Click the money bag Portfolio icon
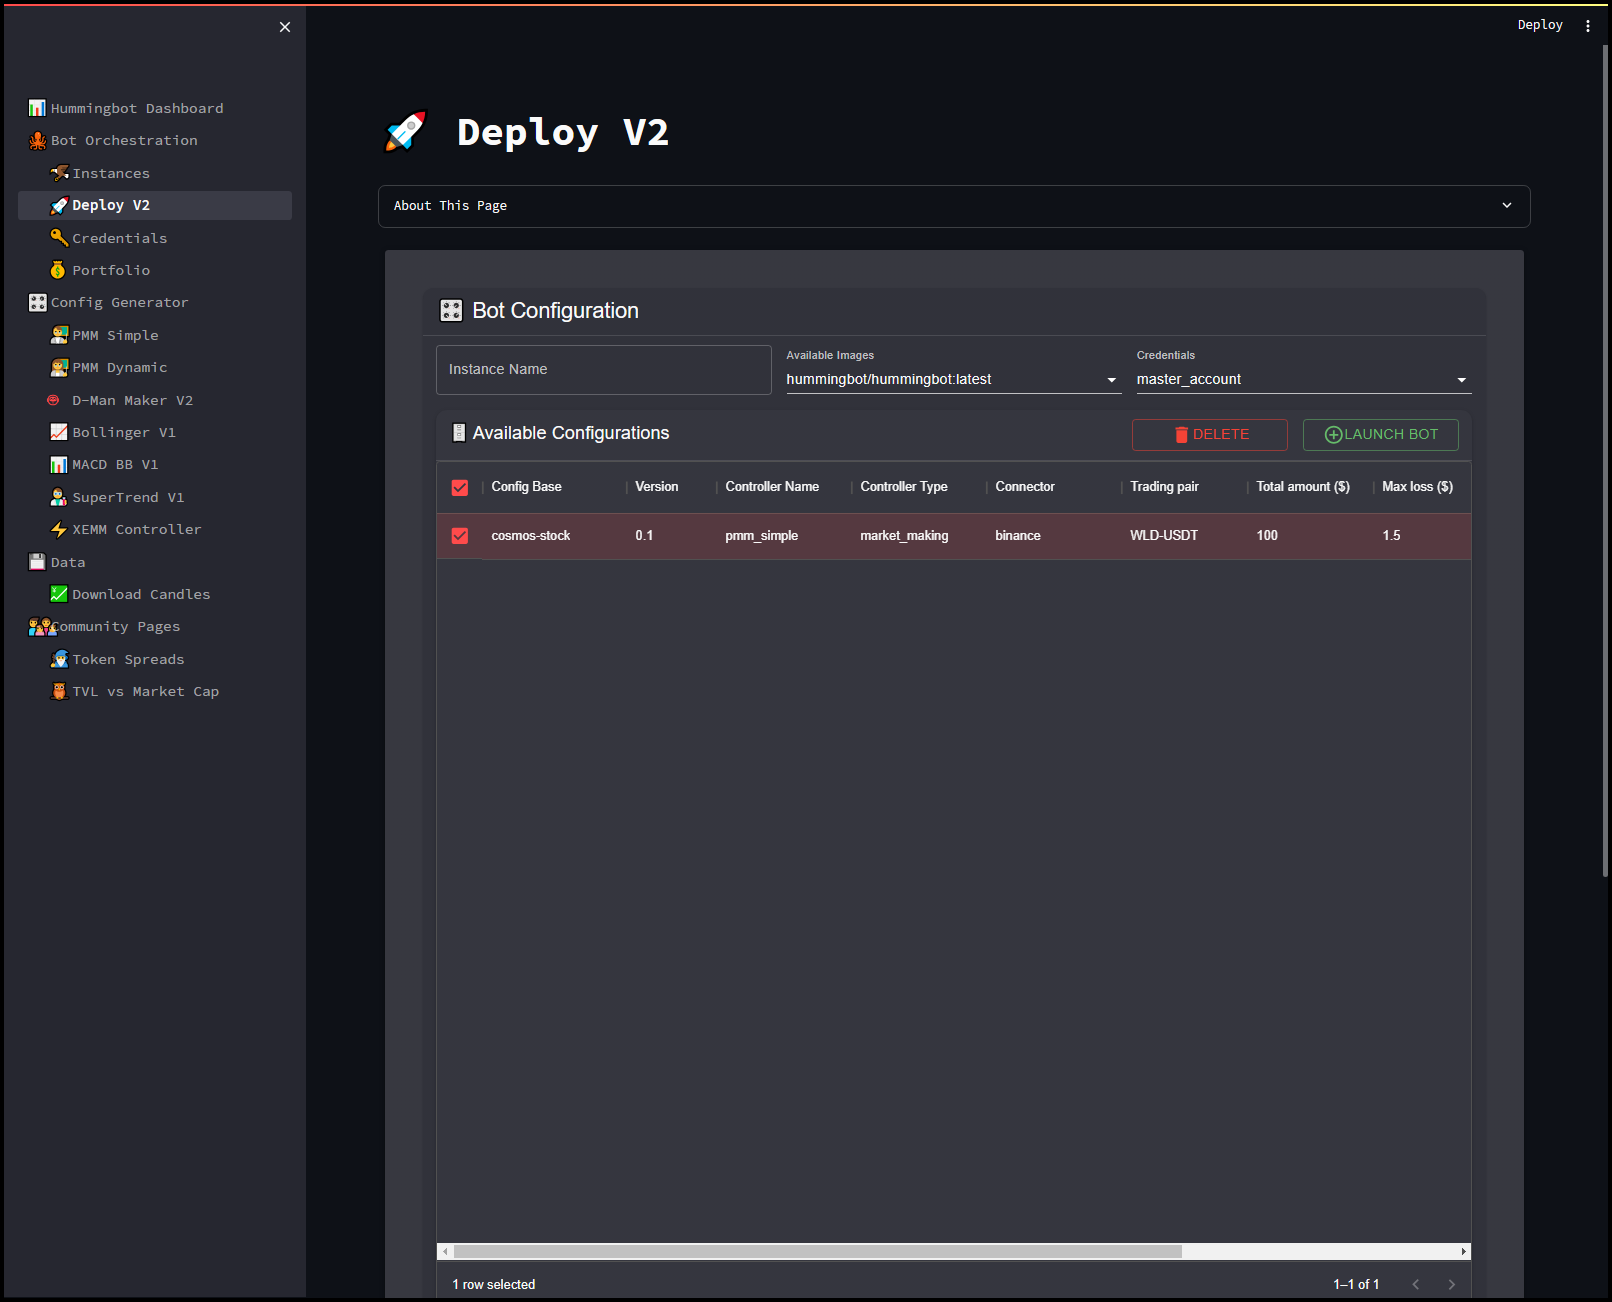Screen dimensions: 1612x1302 click(x=59, y=270)
